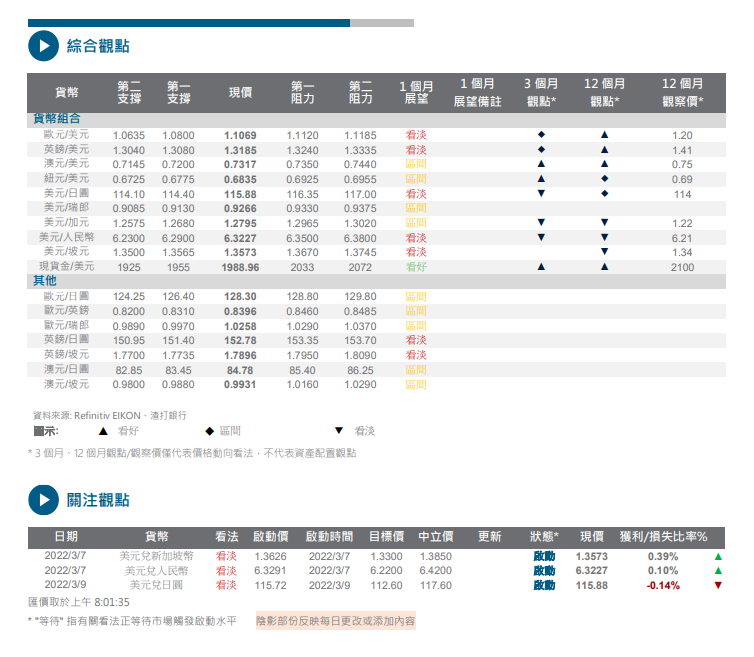Click the 0.39% profit/loss value
754x657 pixels.
pyautogui.click(x=663, y=556)
